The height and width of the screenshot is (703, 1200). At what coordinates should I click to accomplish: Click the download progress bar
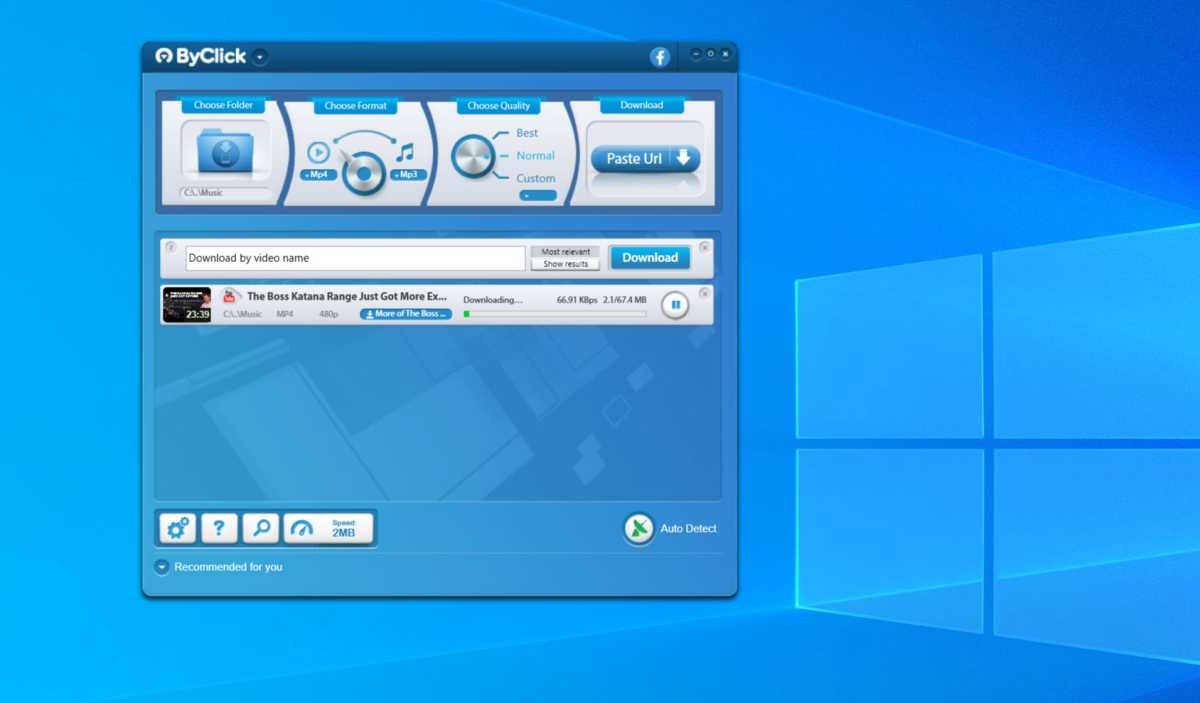click(x=554, y=314)
